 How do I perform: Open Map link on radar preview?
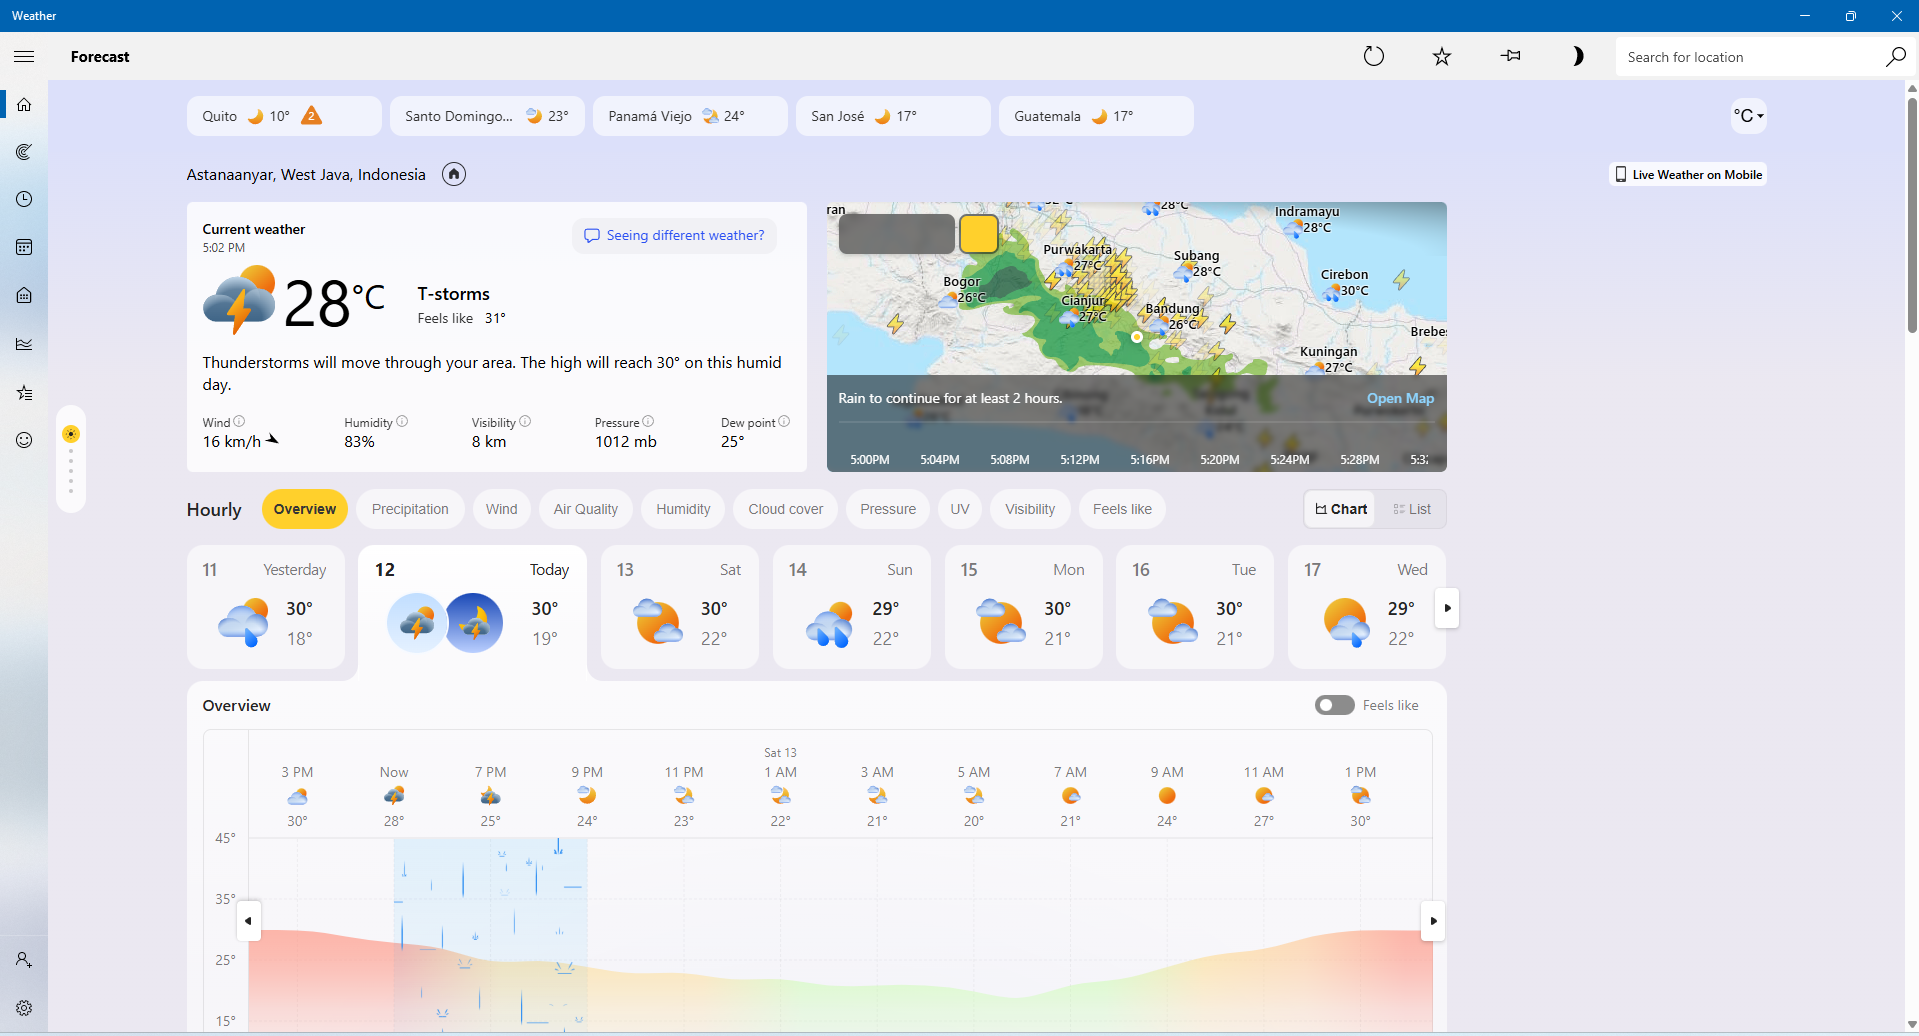point(1400,399)
